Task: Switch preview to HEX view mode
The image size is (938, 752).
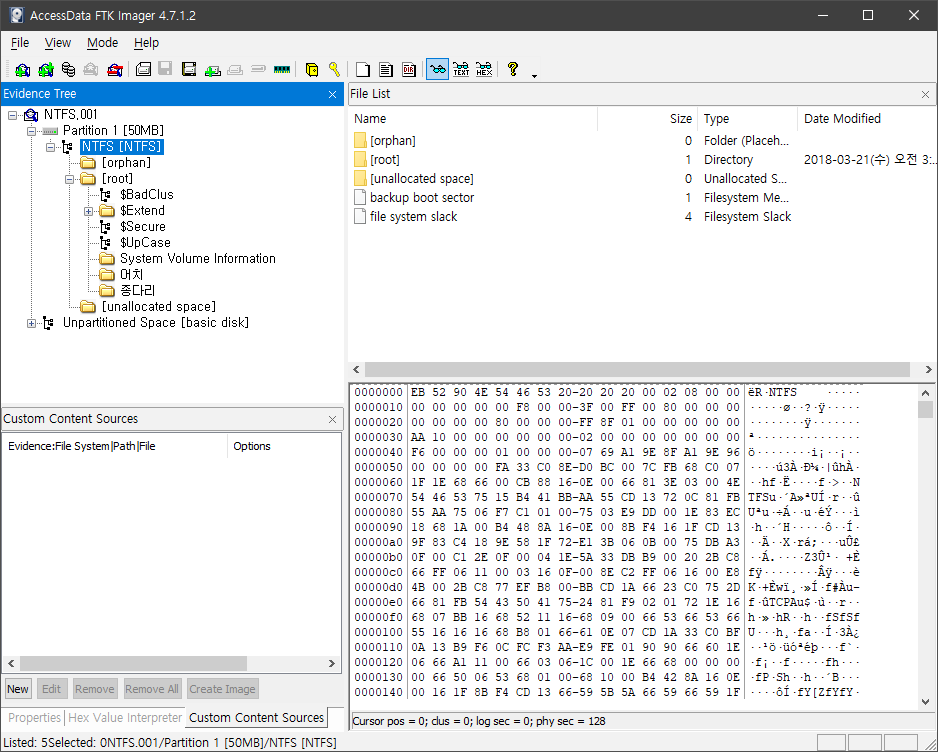Action: pos(484,69)
